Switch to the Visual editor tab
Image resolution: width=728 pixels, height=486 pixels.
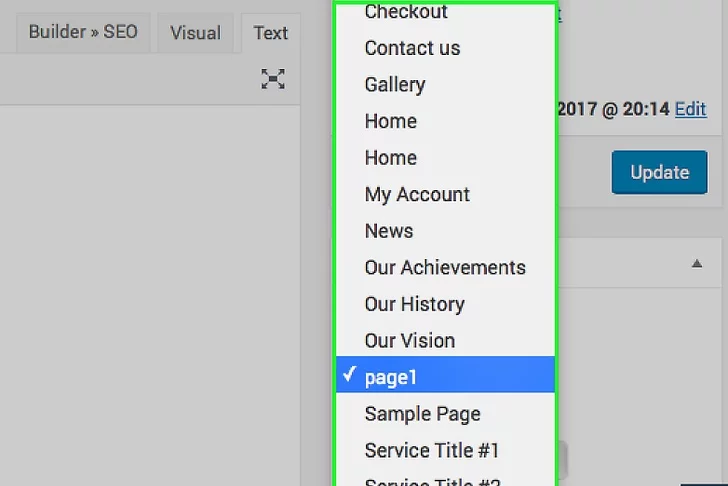click(x=195, y=33)
